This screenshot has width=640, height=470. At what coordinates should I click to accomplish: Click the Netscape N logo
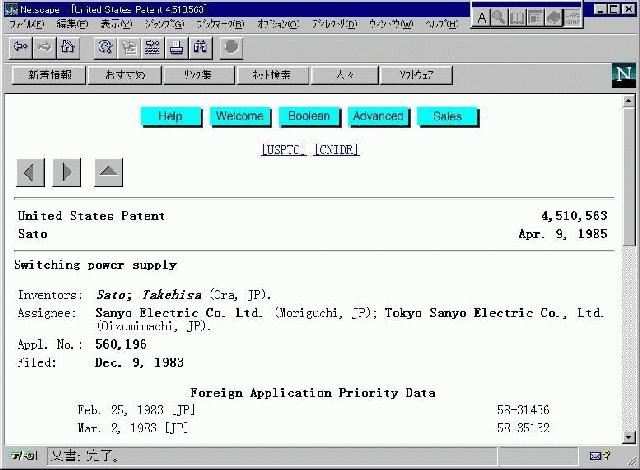tap(623, 75)
